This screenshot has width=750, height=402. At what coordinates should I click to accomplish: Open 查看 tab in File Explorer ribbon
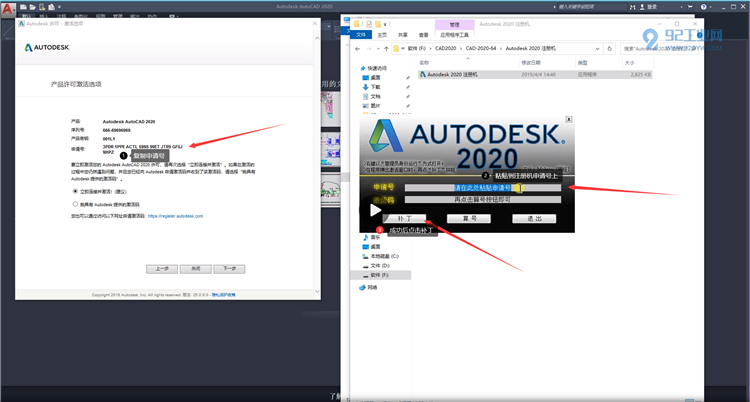pyautogui.click(x=424, y=34)
